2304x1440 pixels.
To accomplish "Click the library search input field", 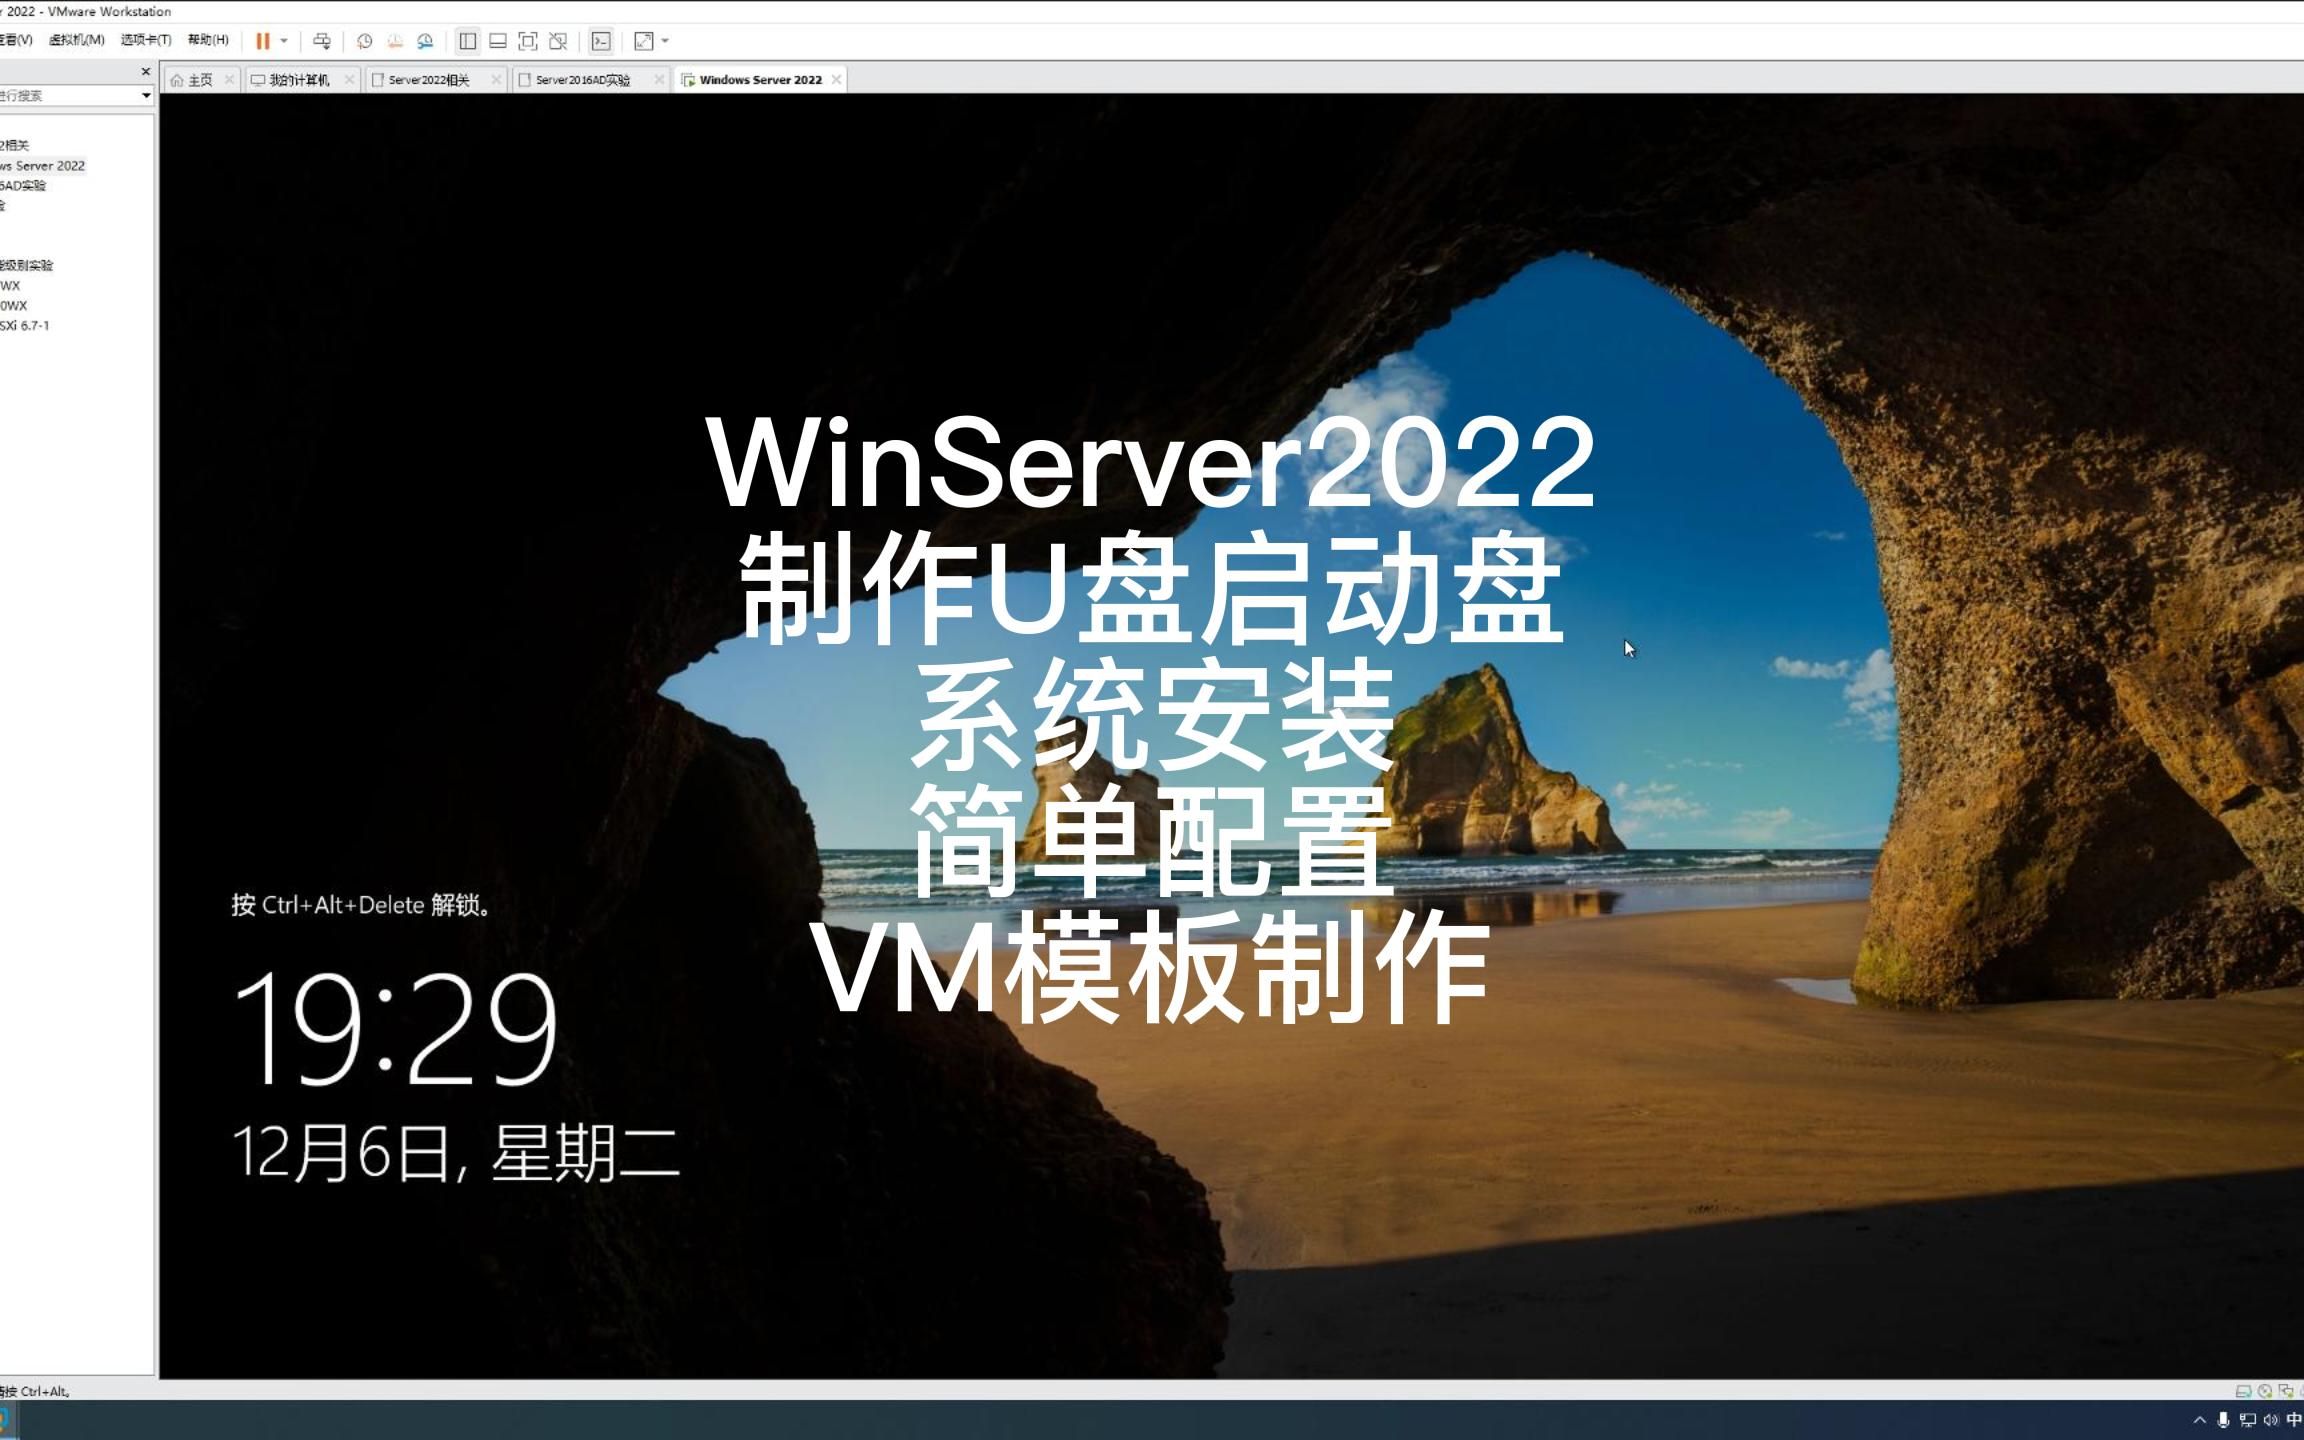I will point(68,96).
